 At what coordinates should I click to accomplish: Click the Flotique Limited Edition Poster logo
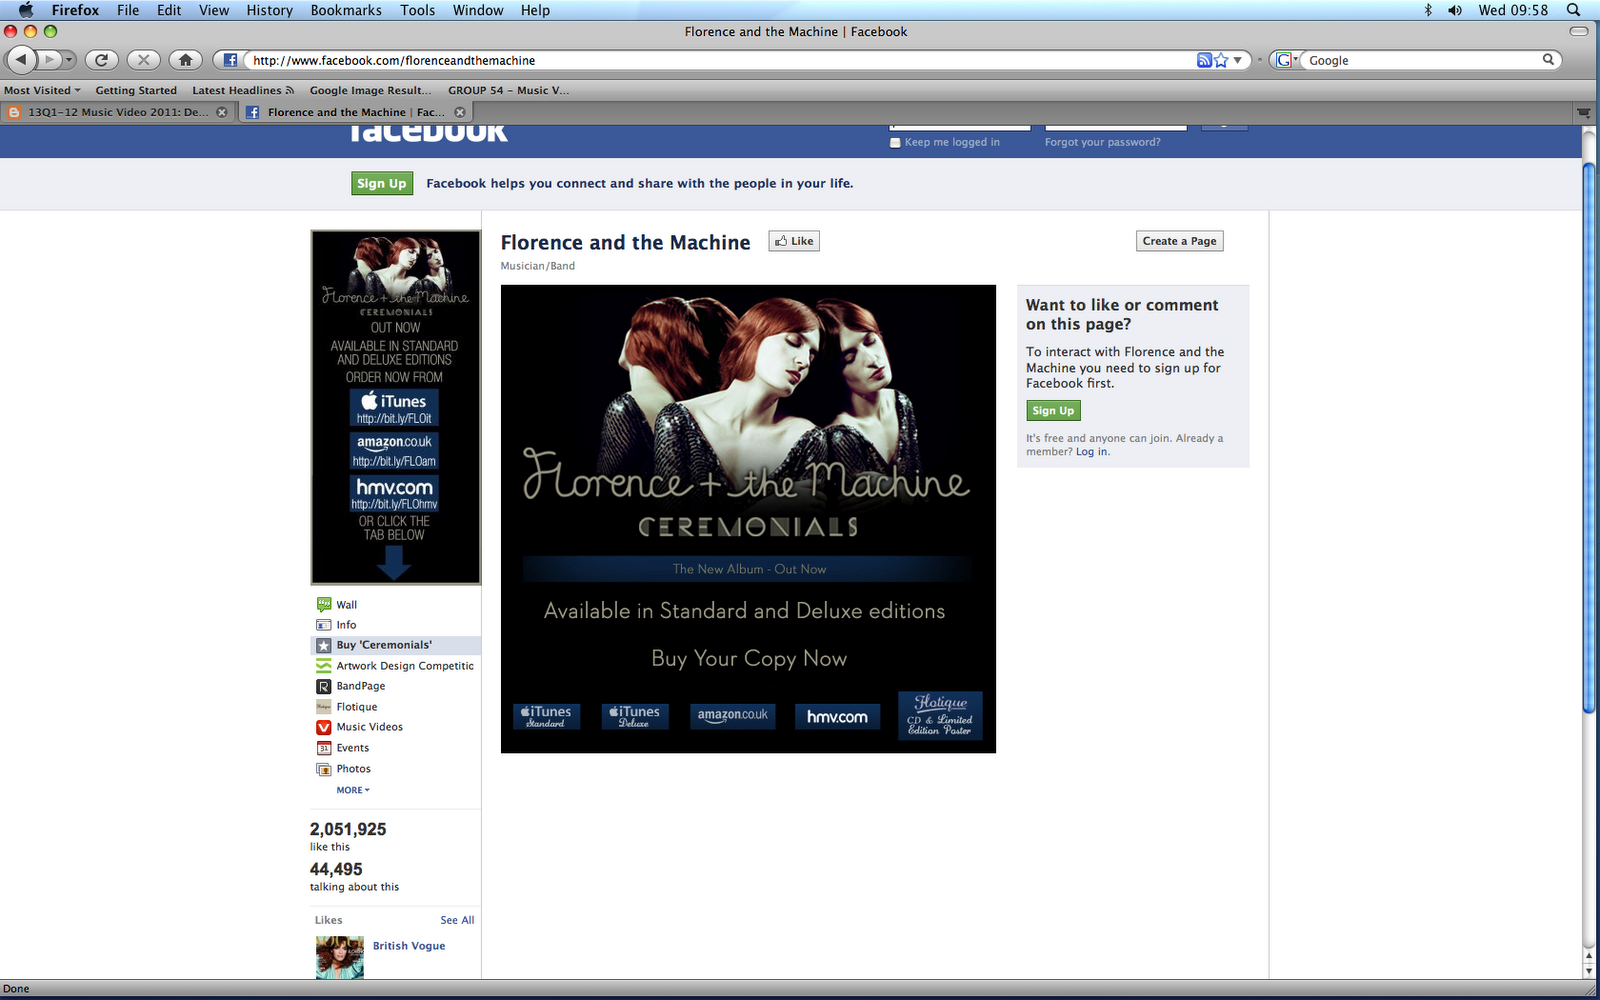[940, 715]
